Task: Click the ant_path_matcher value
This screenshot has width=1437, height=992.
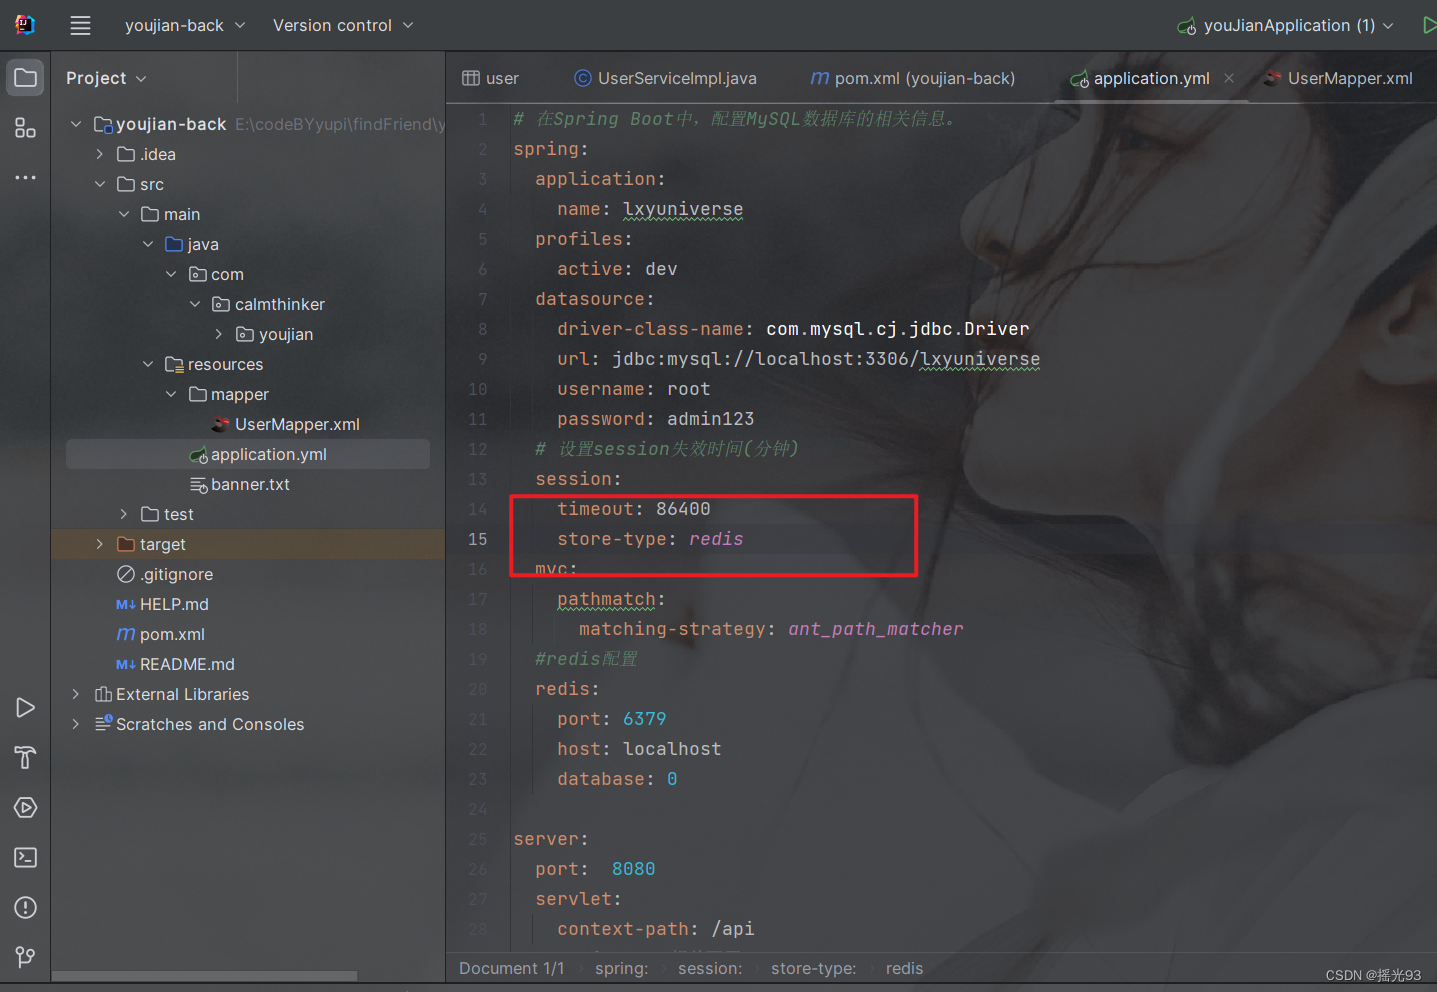Action: (x=875, y=629)
